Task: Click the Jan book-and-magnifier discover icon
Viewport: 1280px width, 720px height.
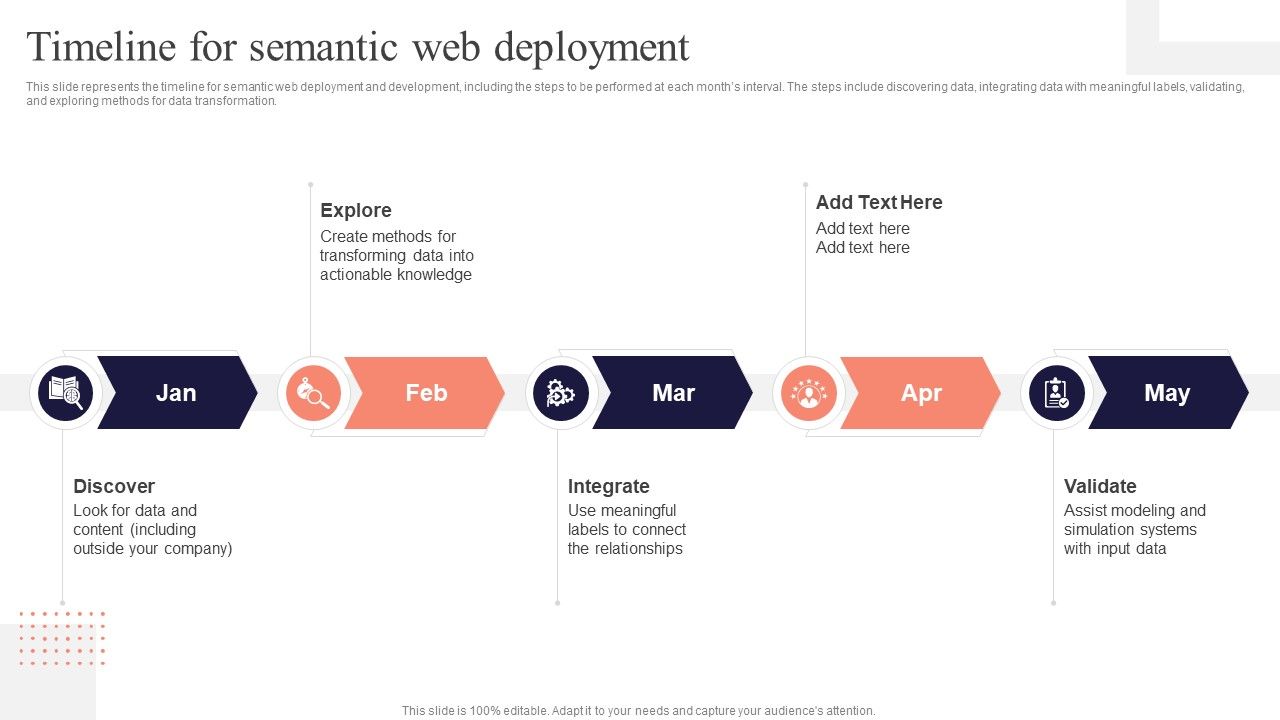Action: [x=66, y=393]
